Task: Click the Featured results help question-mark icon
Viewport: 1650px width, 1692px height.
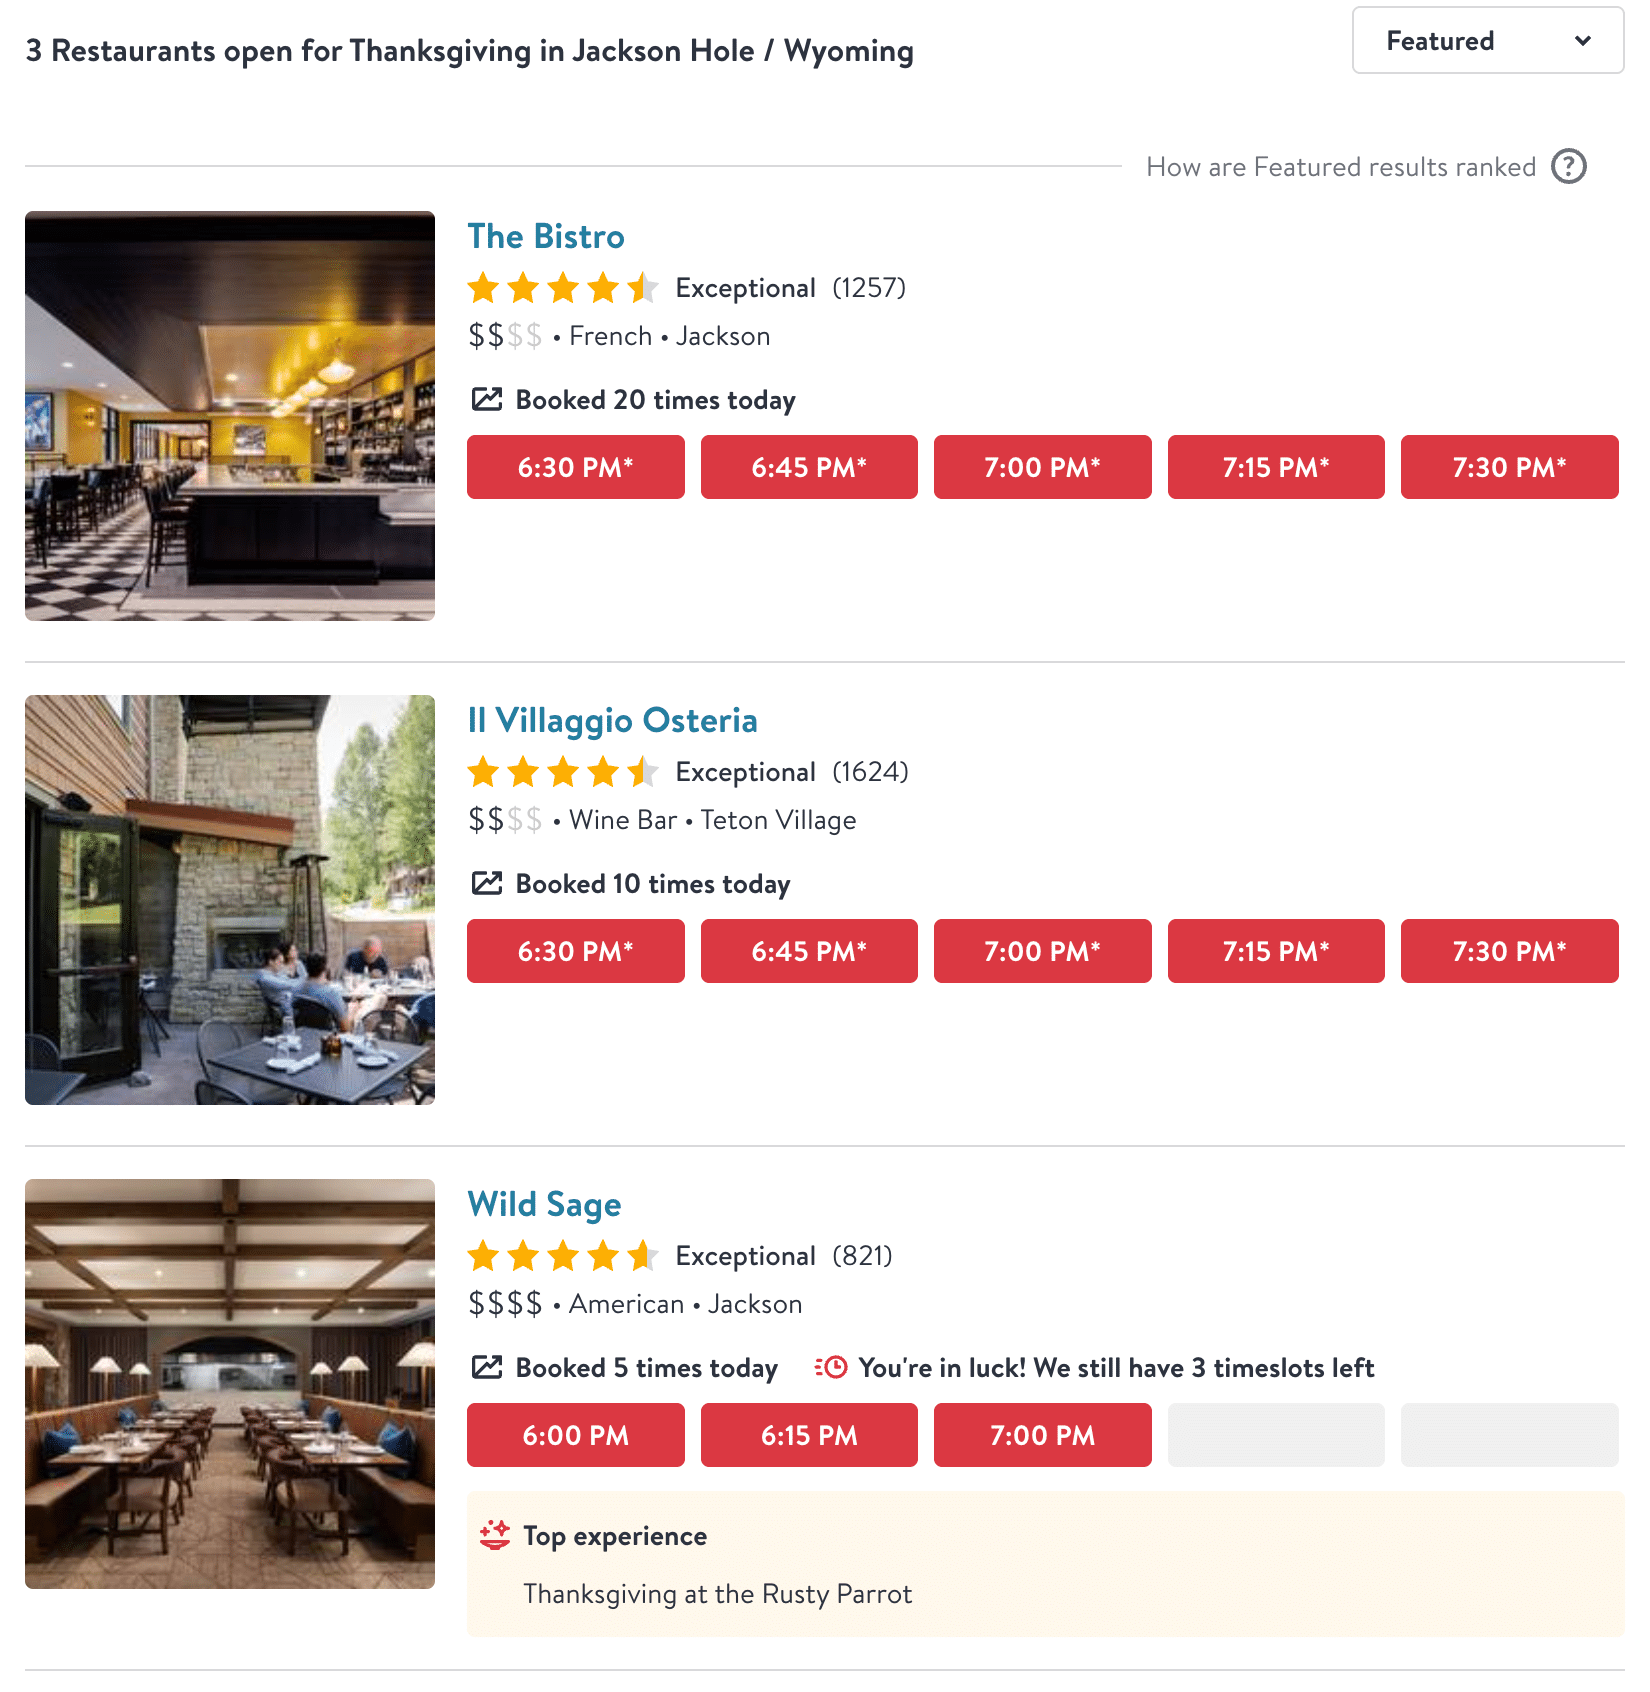Action: point(1568,166)
